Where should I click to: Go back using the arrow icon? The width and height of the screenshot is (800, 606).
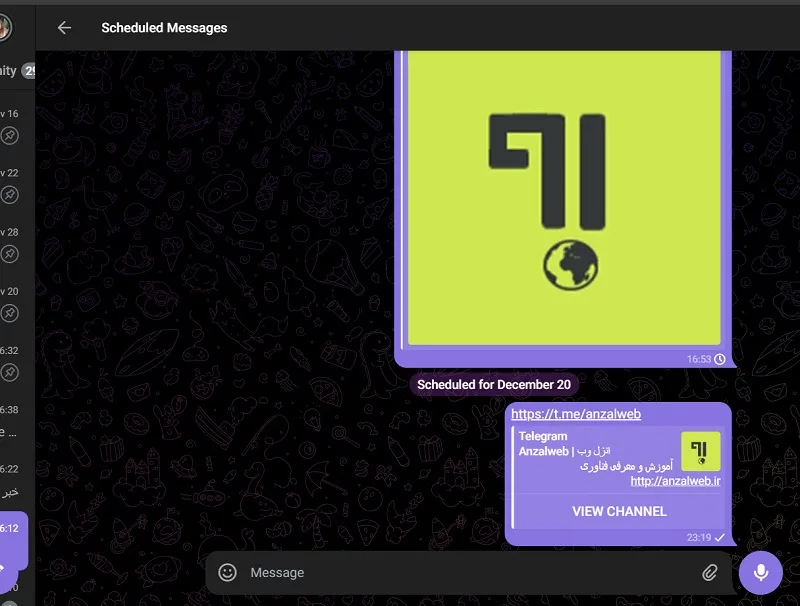(x=64, y=28)
